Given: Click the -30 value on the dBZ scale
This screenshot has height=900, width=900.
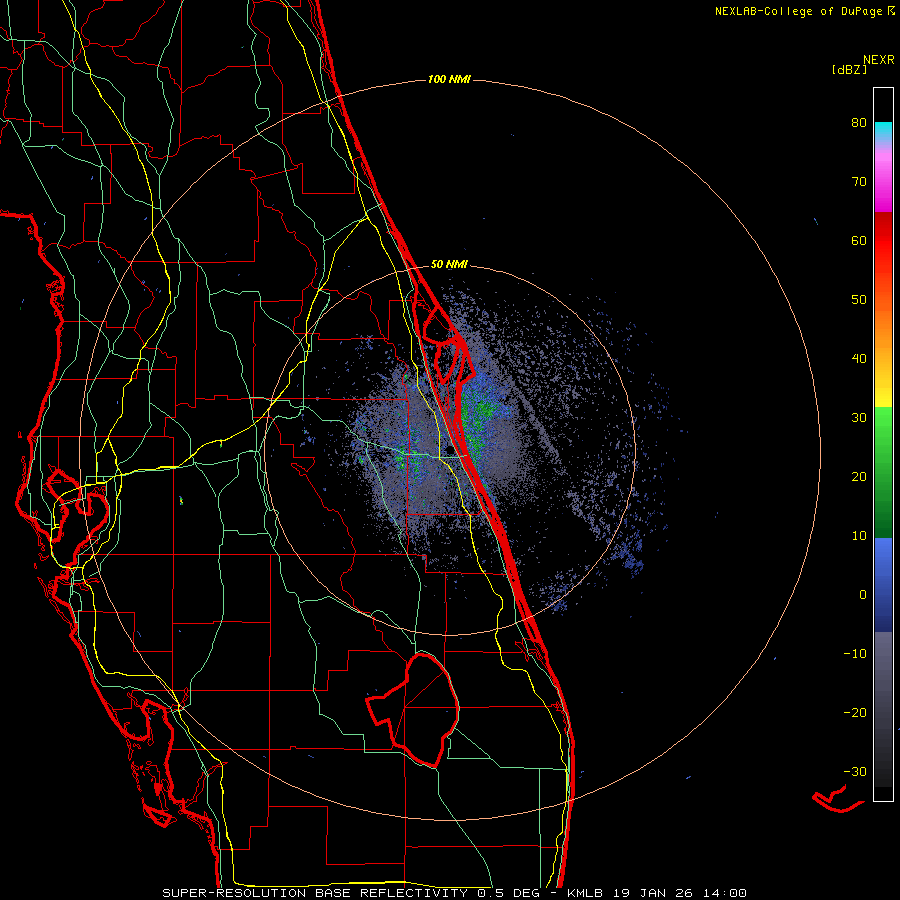Looking at the screenshot, I should pos(855,771).
